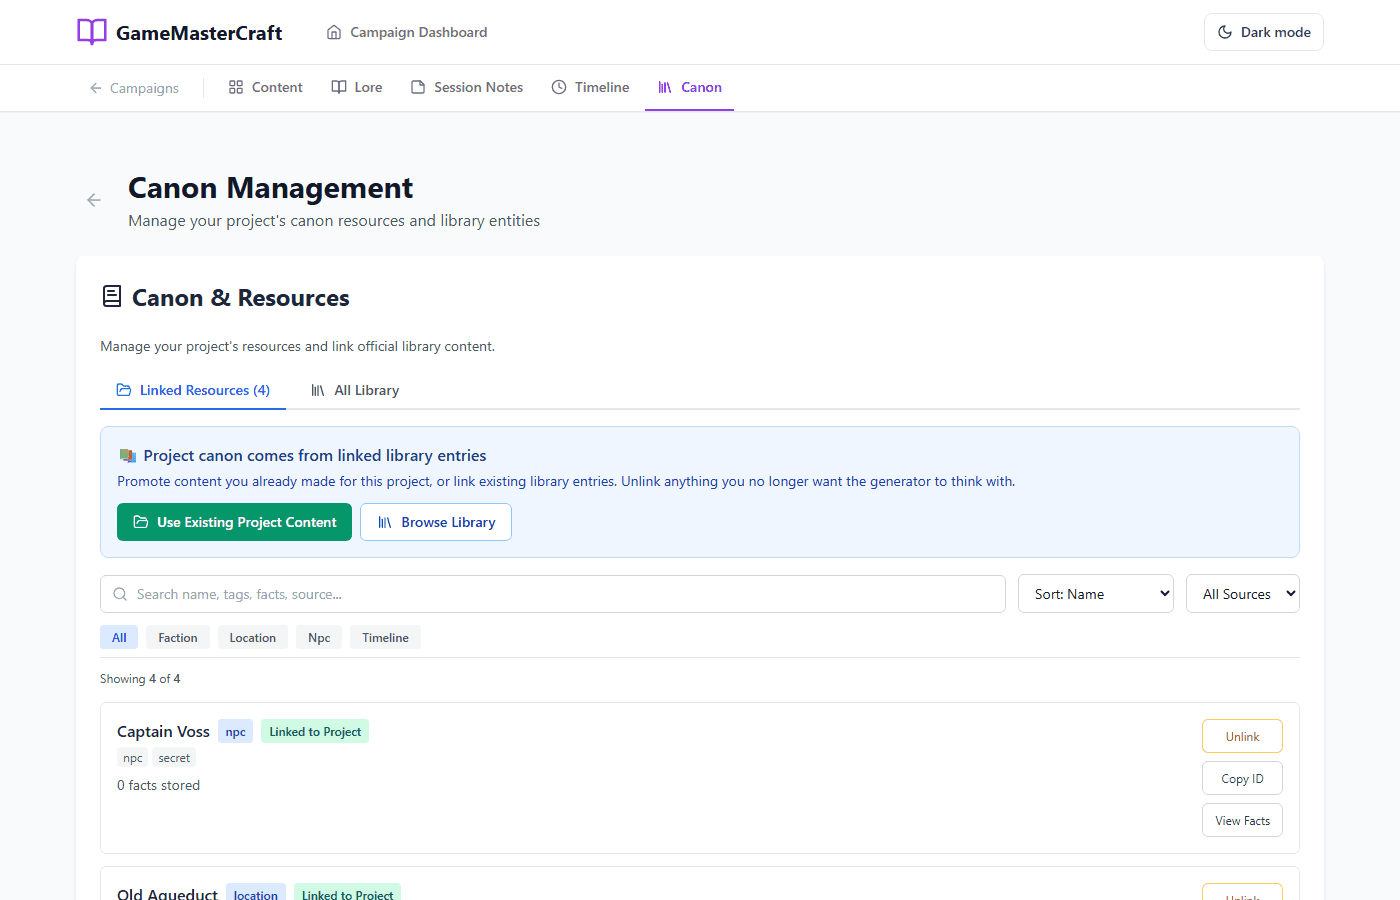1400x900 pixels.
Task: Click the back arrow beside Canon Management
Action: coord(94,200)
